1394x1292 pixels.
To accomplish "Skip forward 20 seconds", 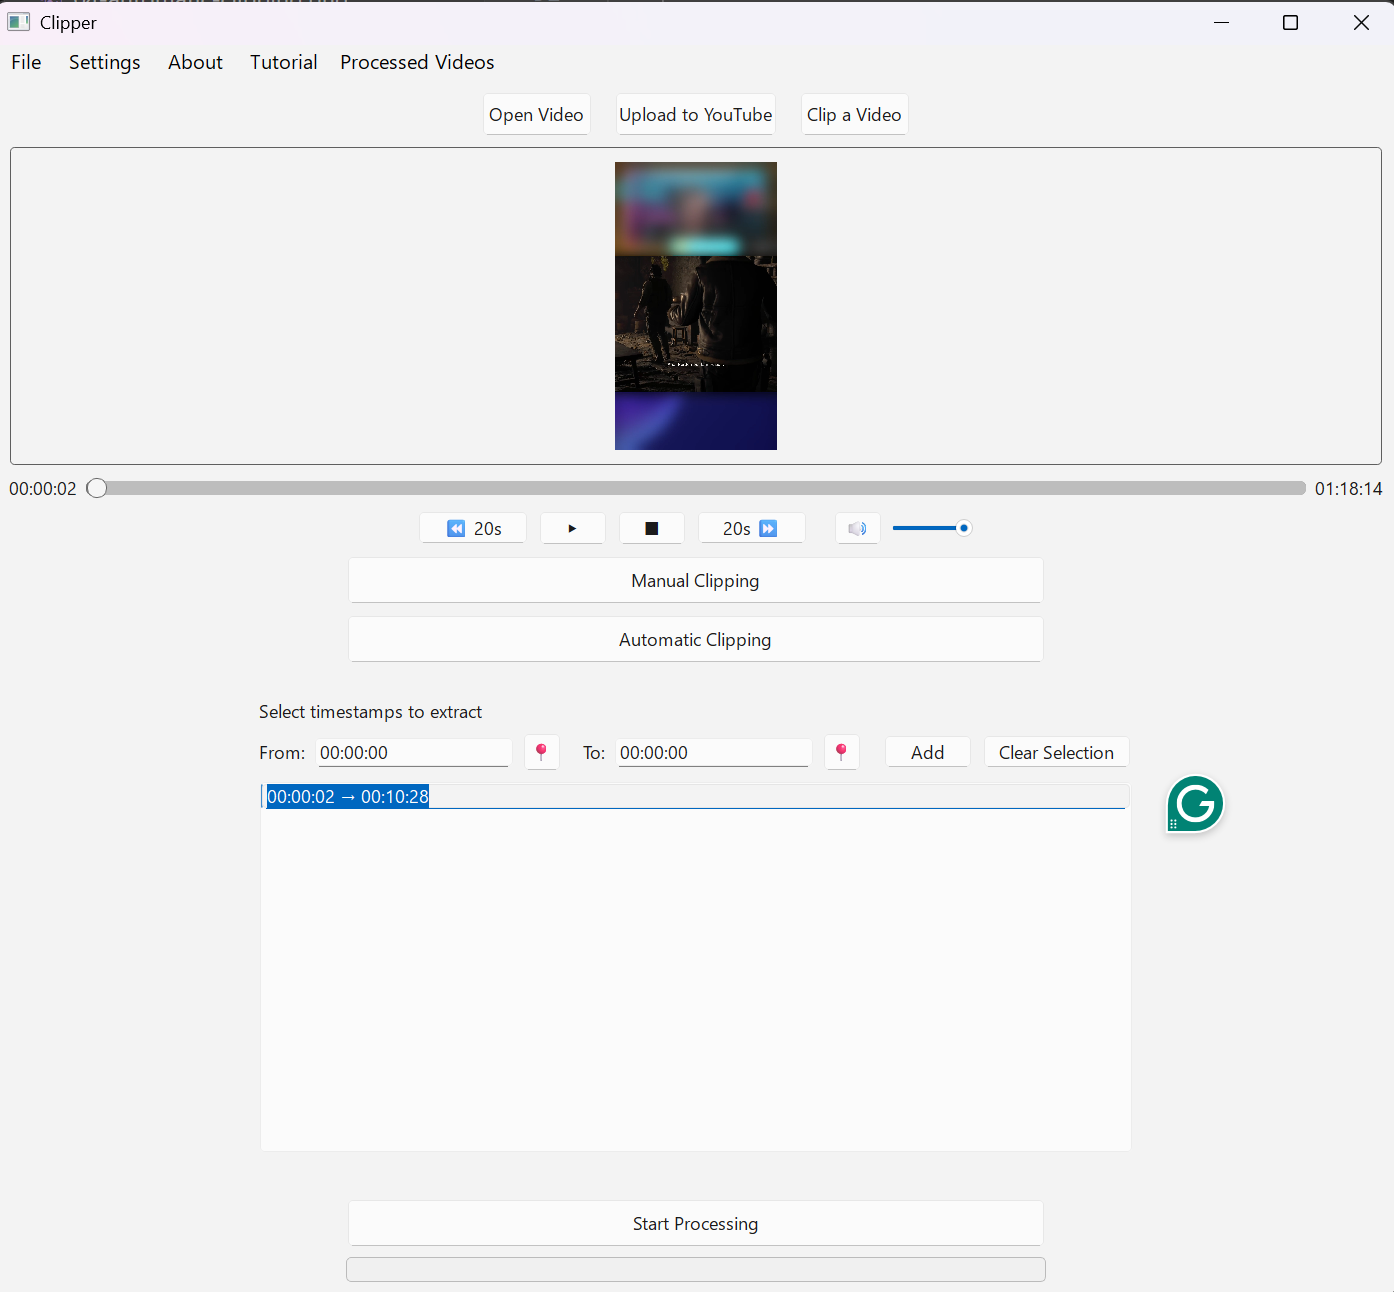I will pyautogui.click(x=751, y=529).
